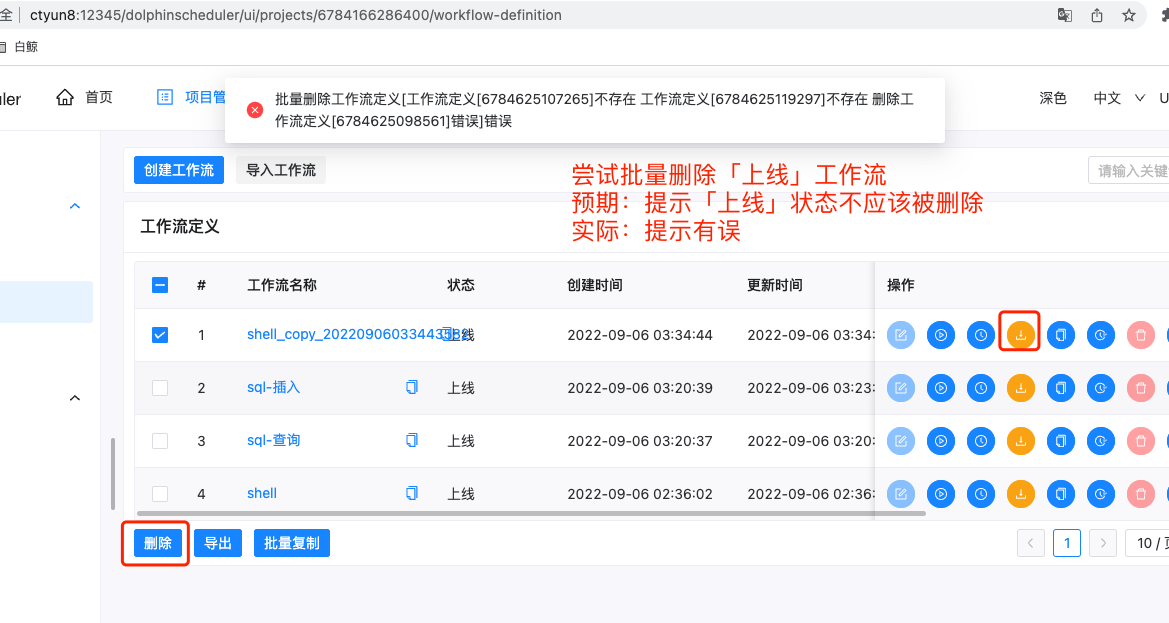This screenshot has height=623, width=1169.
Task: Toggle the select-all header checkbox
Action: point(160,285)
